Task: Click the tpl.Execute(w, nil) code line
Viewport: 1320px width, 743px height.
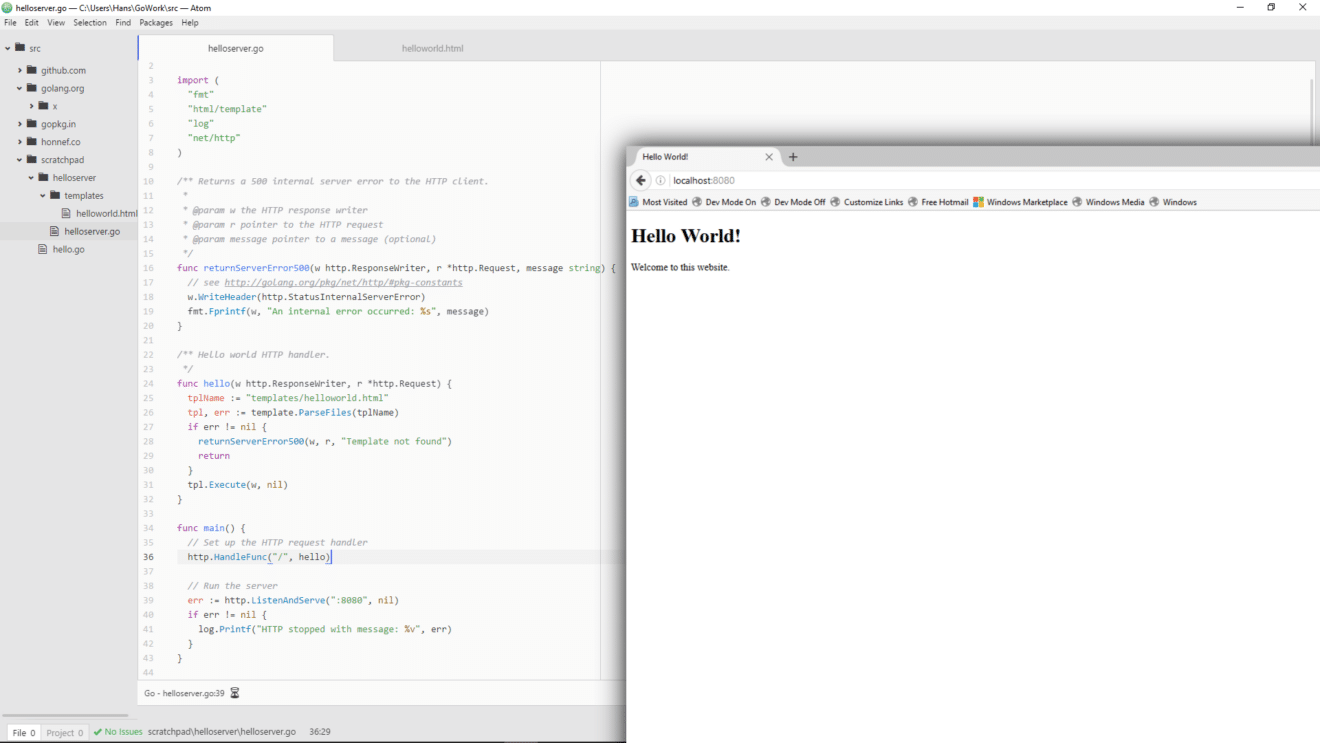Action: pos(238,485)
